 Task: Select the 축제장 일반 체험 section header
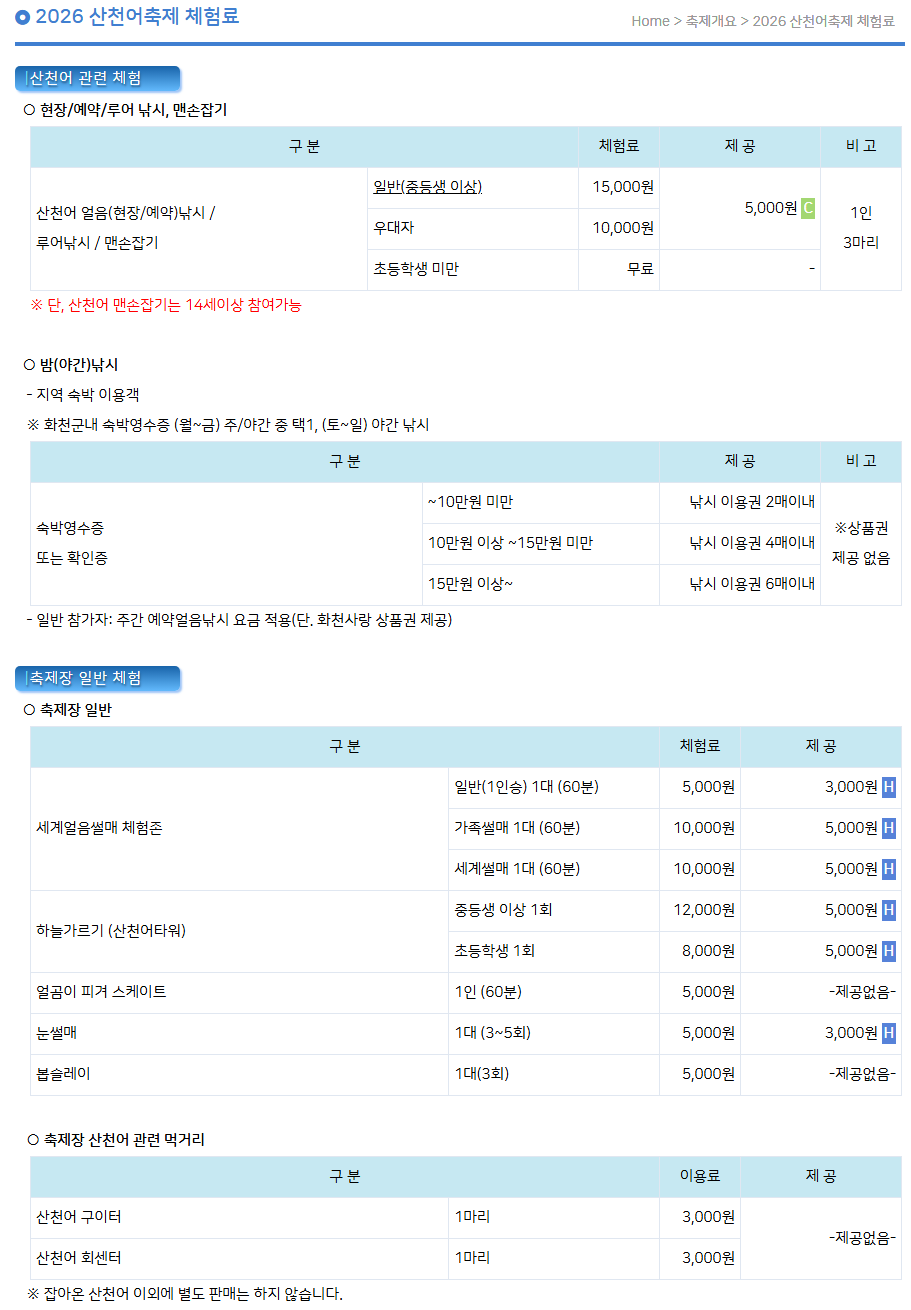pos(90,678)
